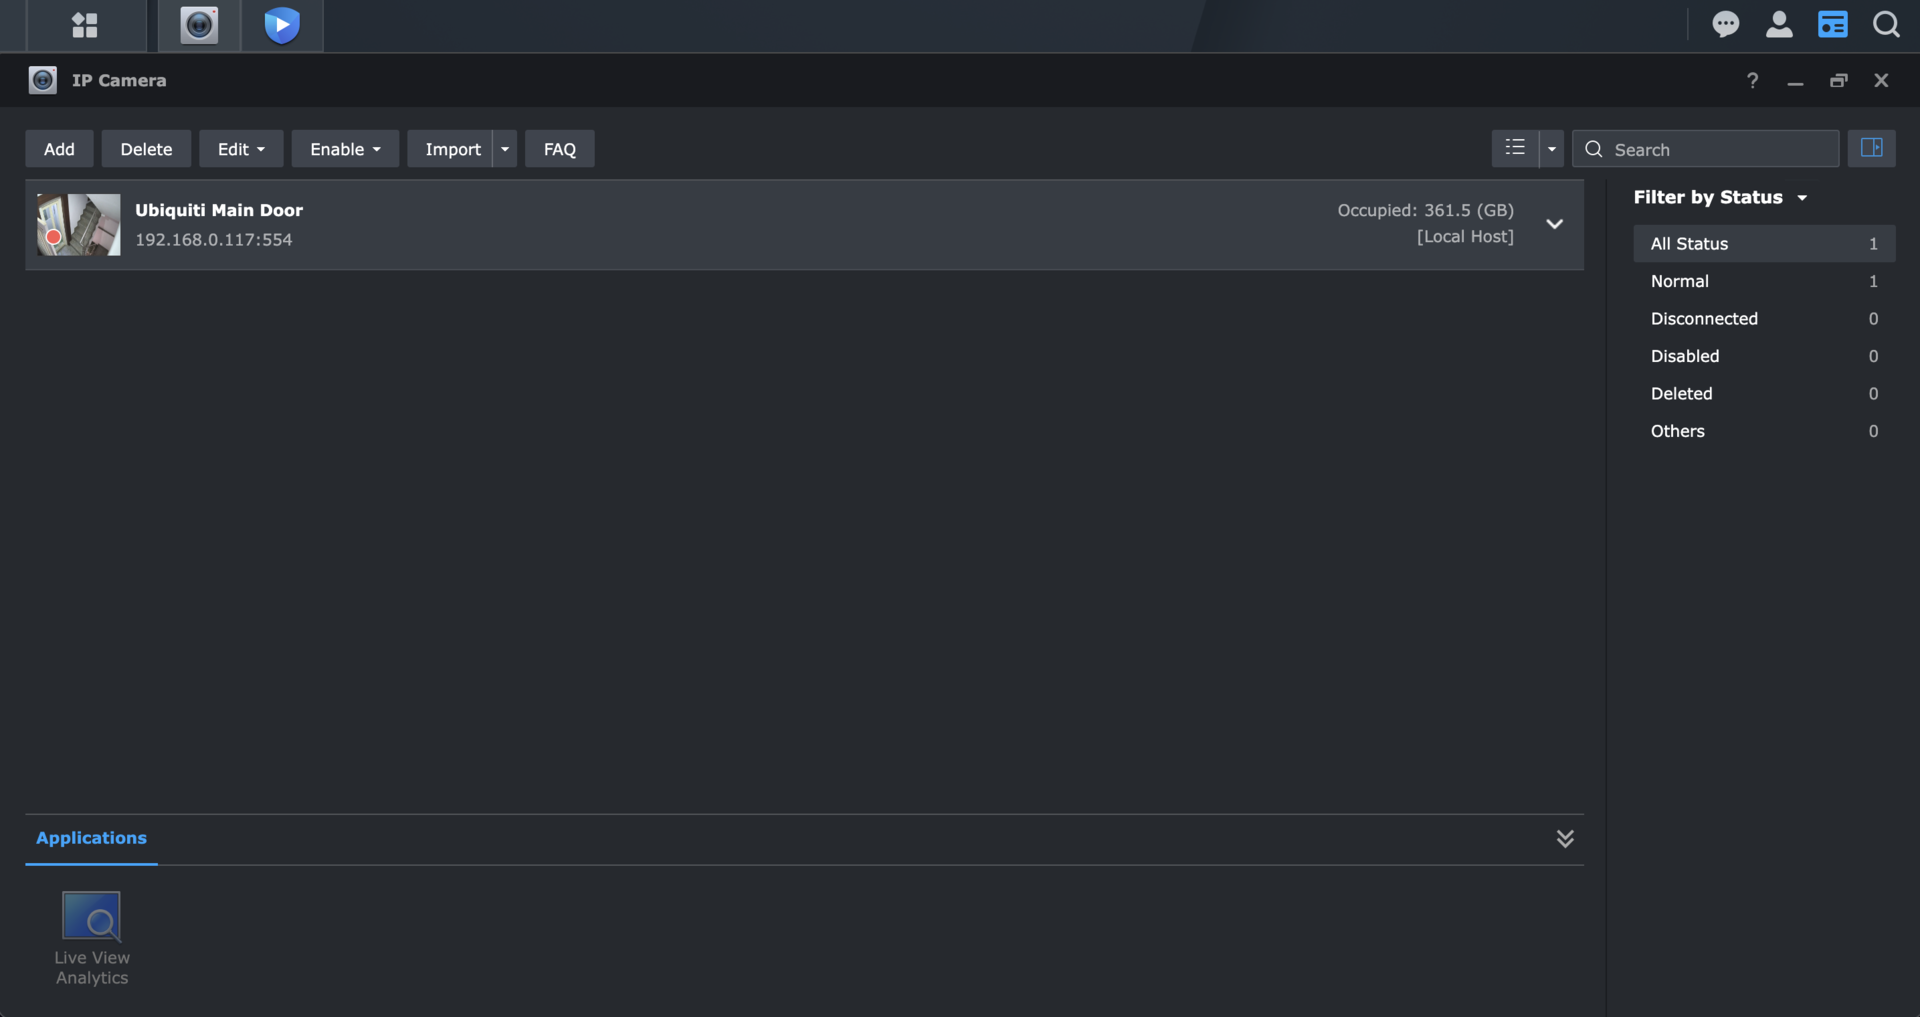Open the main menu grid icon
This screenshot has height=1017, width=1920.
[x=85, y=25]
